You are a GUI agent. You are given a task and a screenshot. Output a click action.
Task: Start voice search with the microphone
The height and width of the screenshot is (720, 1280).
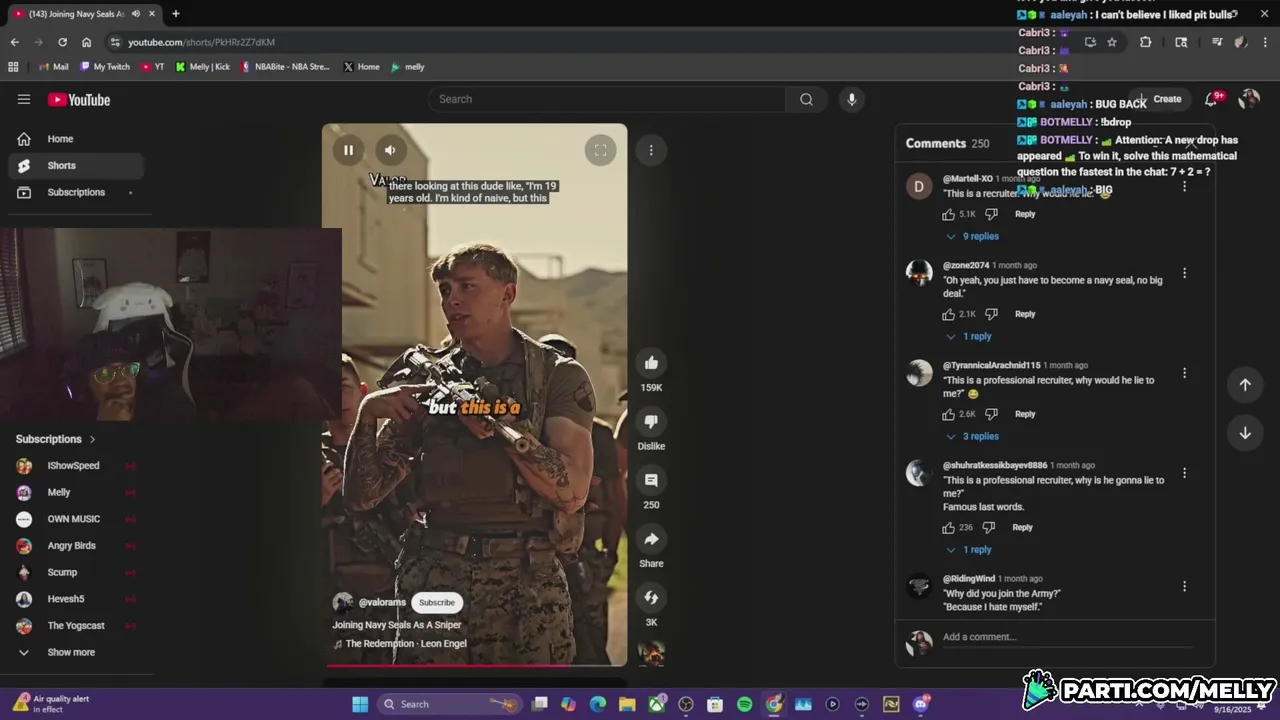(851, 99)
